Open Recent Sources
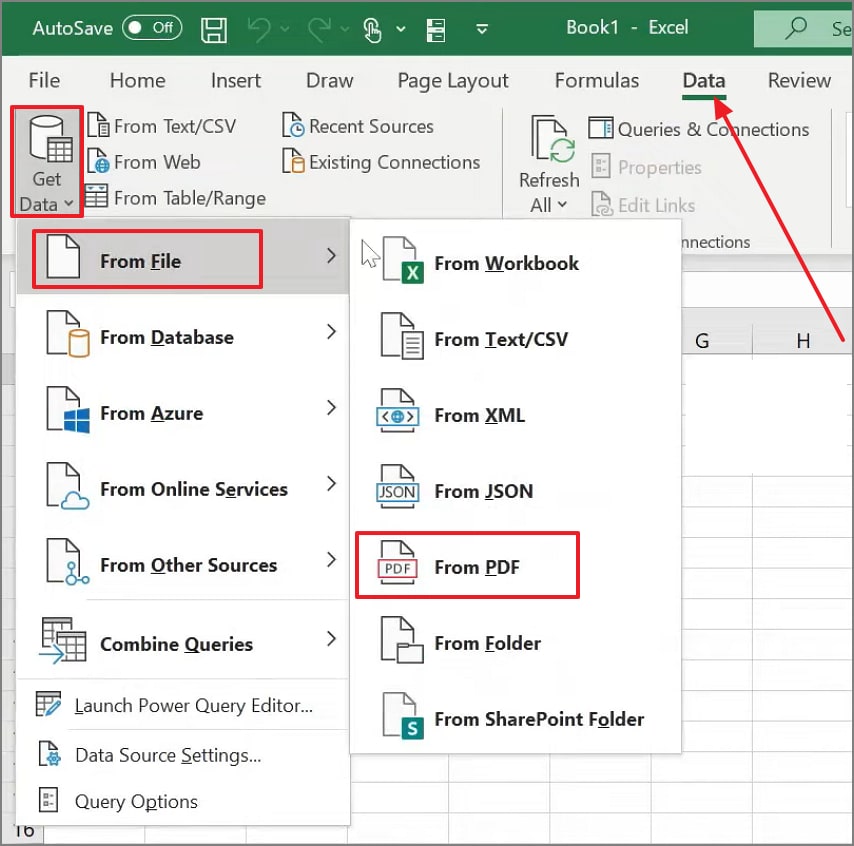This screenshot has width=854, height=846. [x=357, y=126]
